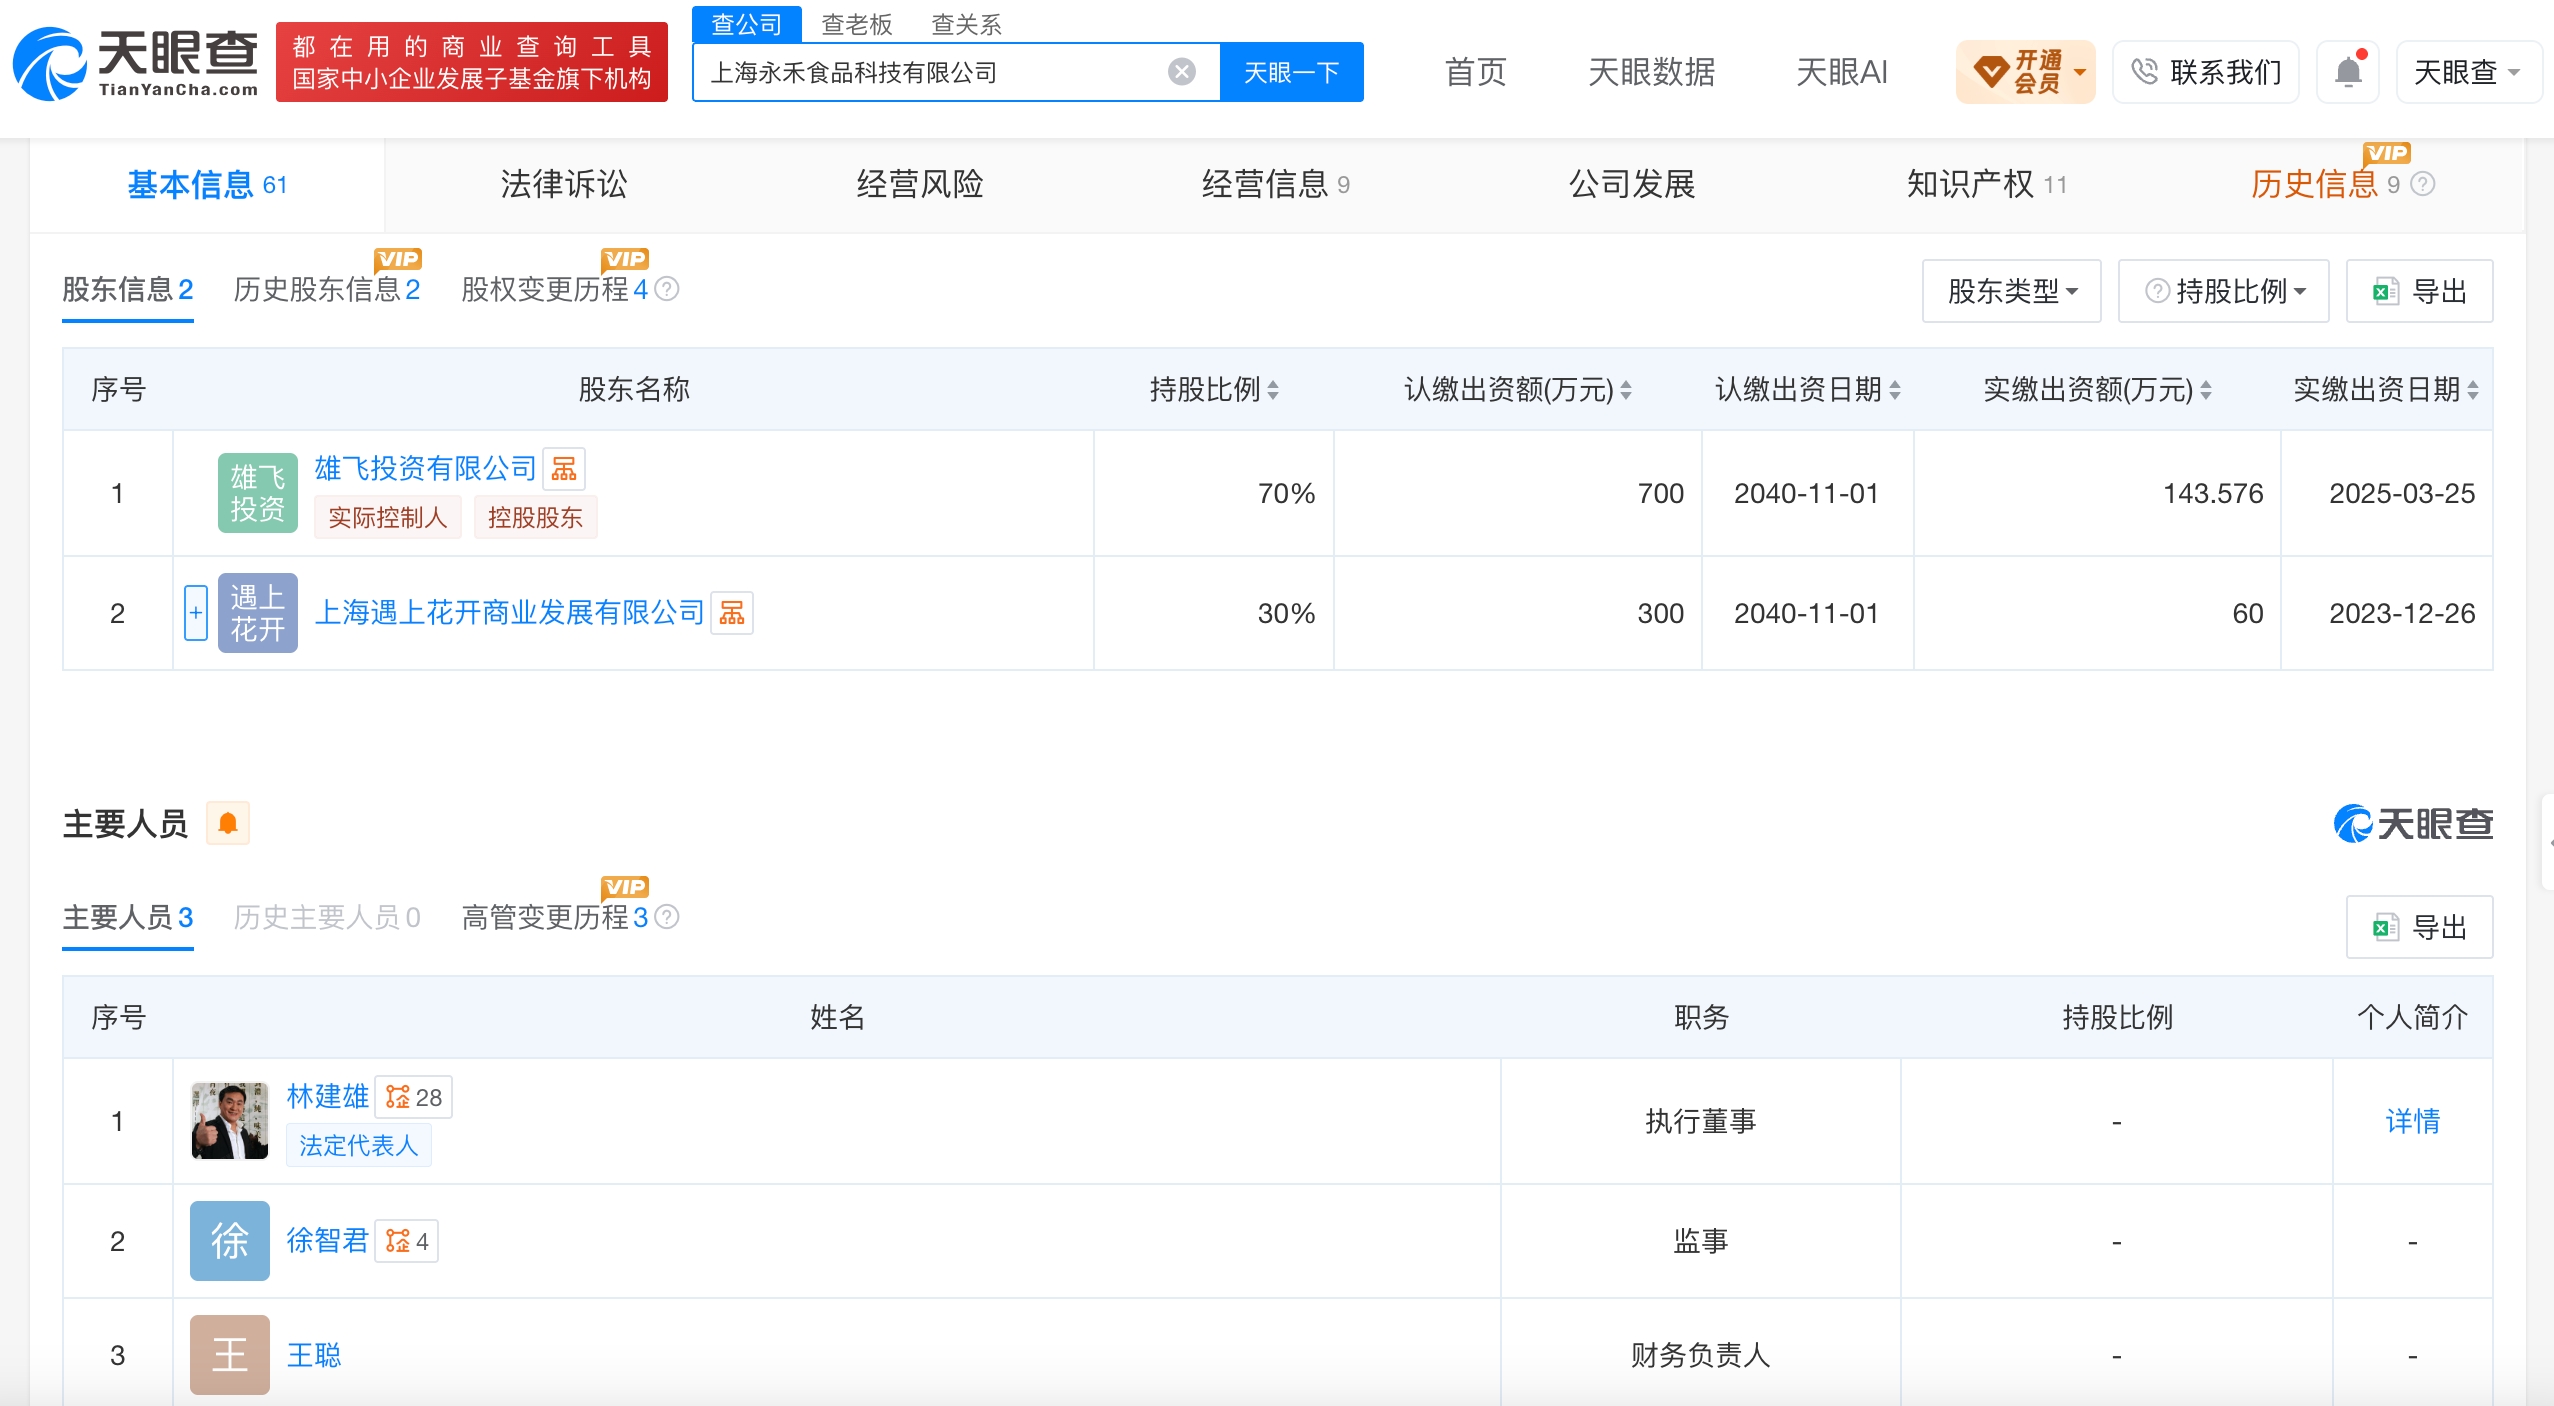
Task: Sort by 认缴出资日期 column arrows
Action: point(1895,390)
